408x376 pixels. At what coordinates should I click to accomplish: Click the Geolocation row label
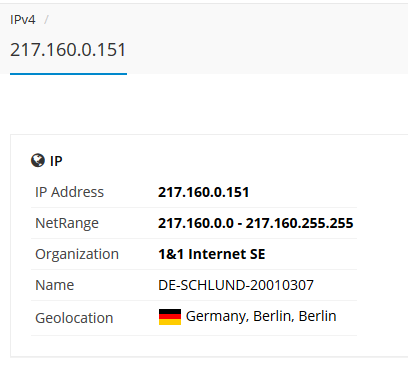click(74, 318)
